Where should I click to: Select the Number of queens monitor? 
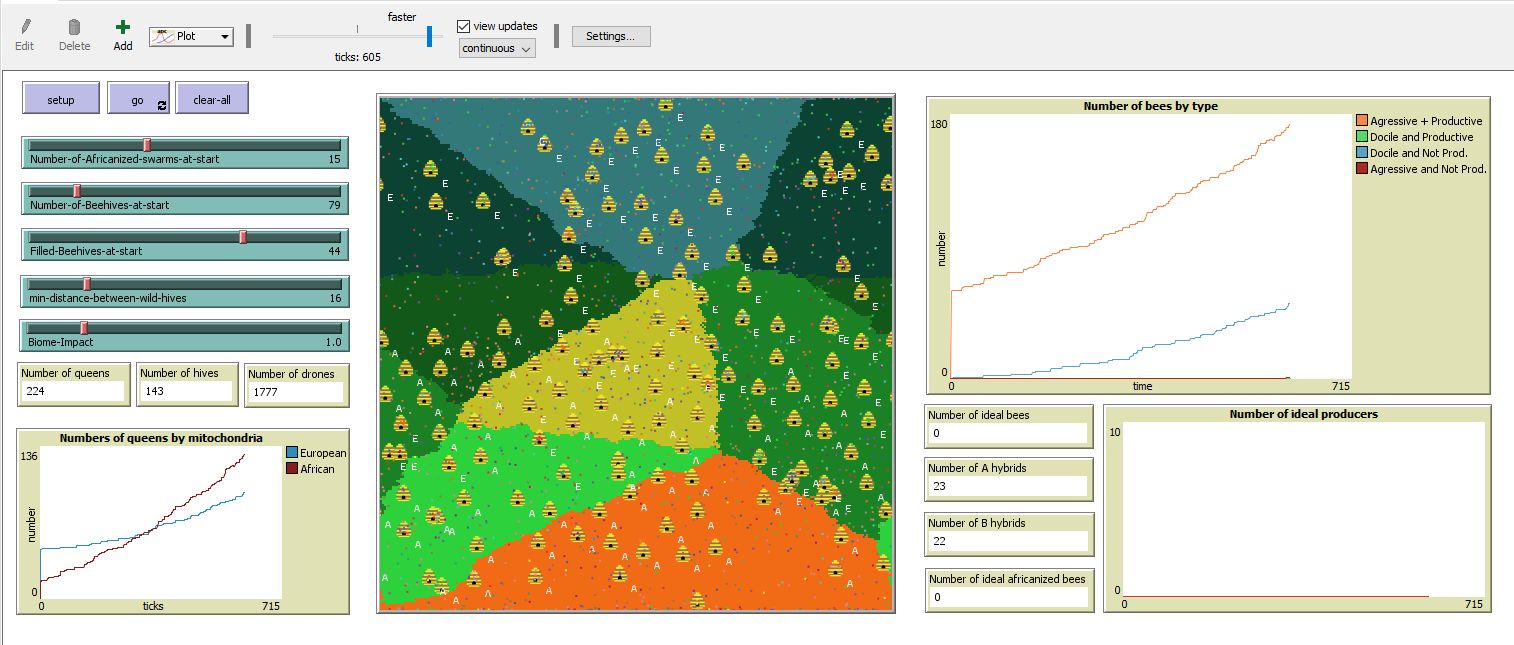coord(73,384)
